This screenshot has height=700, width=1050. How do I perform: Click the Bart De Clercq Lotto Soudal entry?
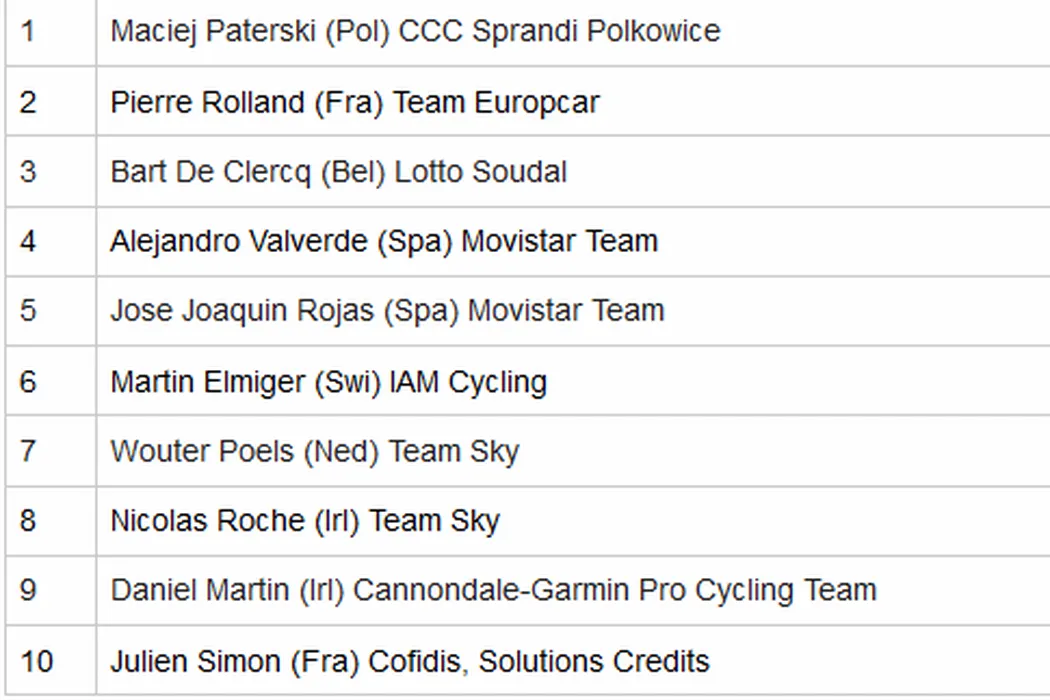coord(338,172)
